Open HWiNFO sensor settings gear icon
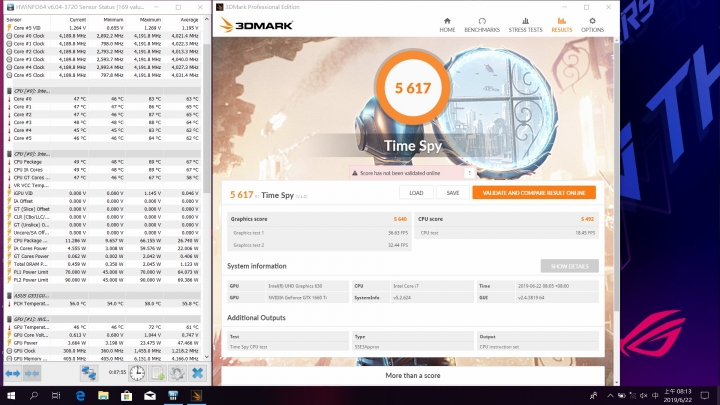The width and height of the screenshot is (720, 405). click(x=177, y=373)
